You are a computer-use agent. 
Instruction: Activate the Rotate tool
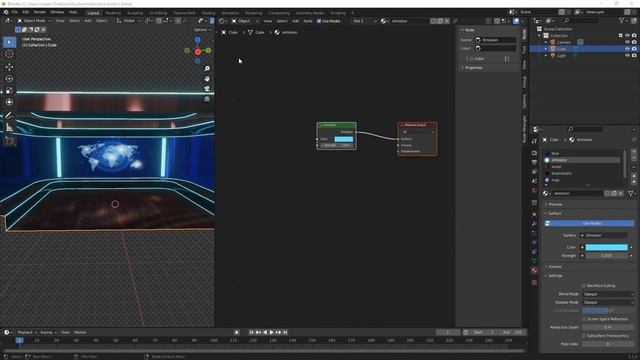click(x=9, y=78)
